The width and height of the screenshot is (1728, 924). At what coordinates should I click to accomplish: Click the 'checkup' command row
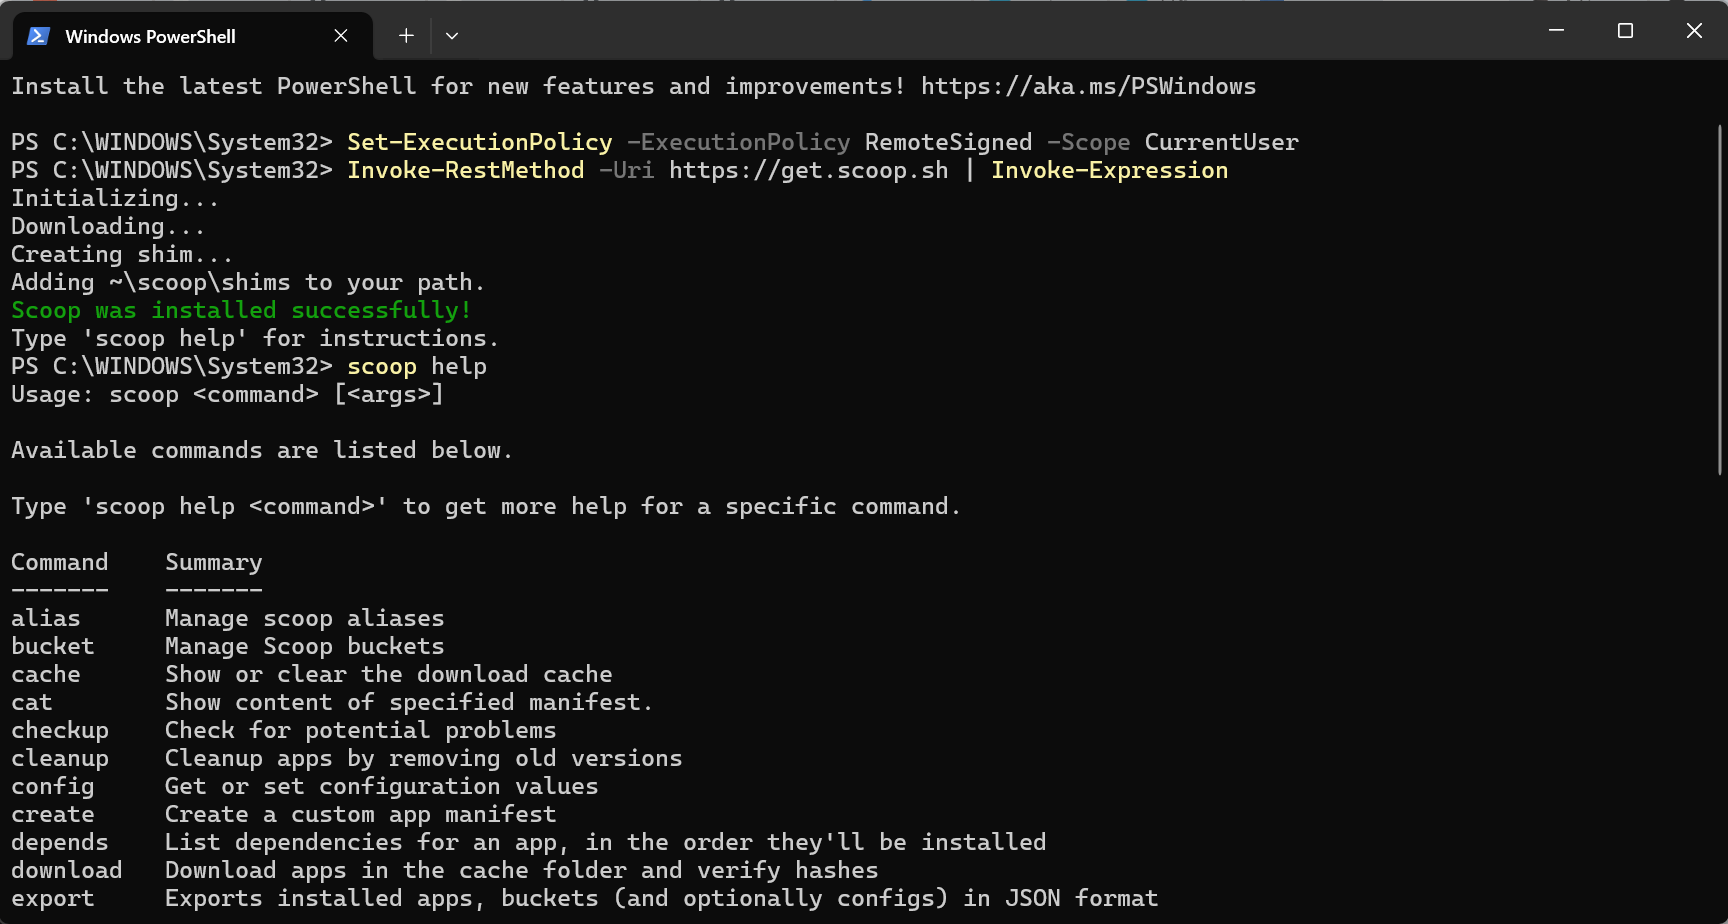coord(284,730)
